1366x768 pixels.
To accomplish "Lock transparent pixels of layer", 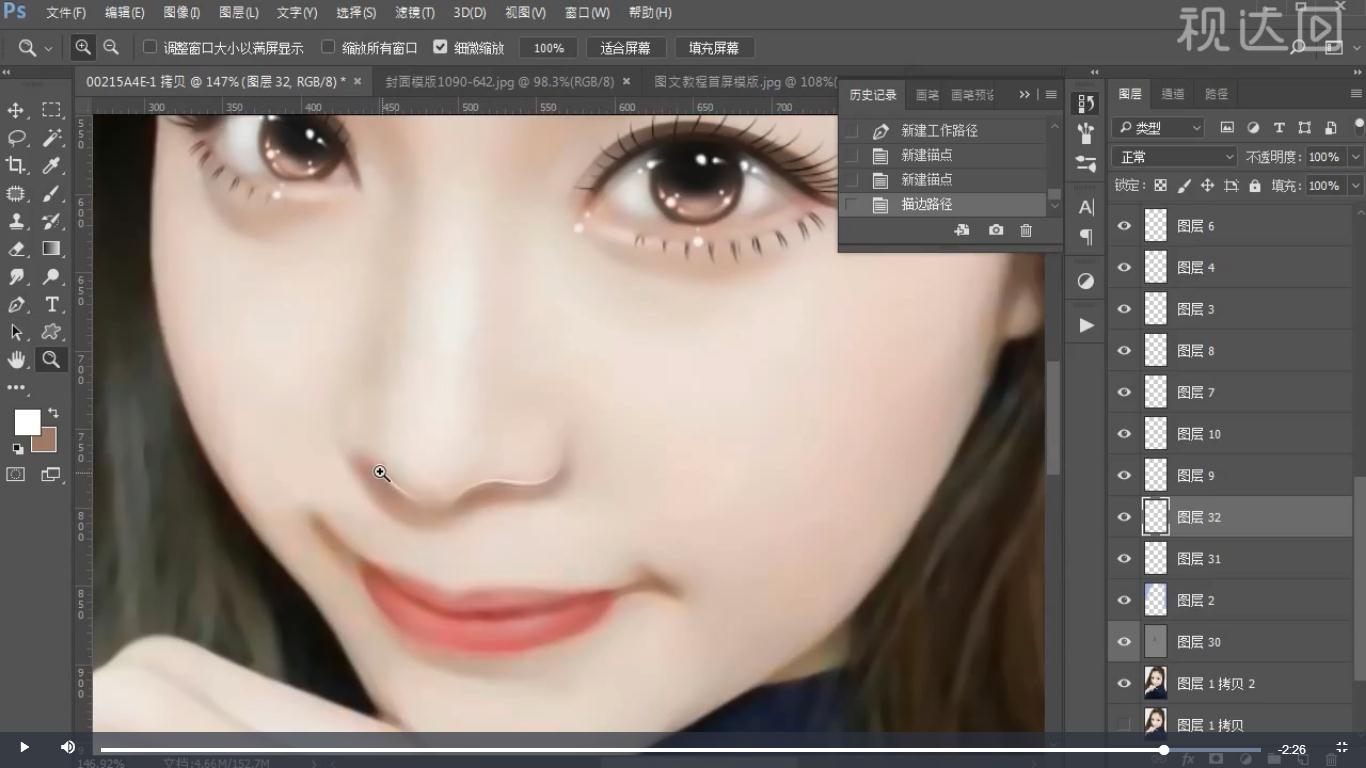I will point(1160,186).
